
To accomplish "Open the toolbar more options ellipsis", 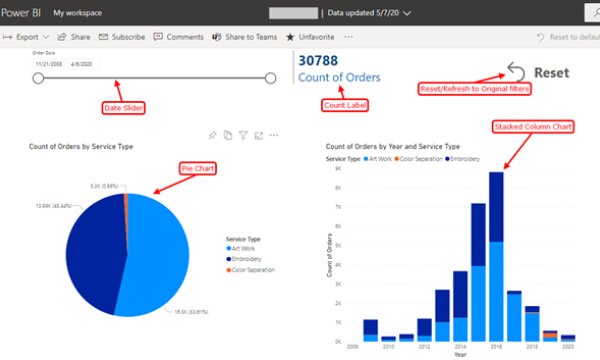I will pyautogui.click(x=348, y=37).
